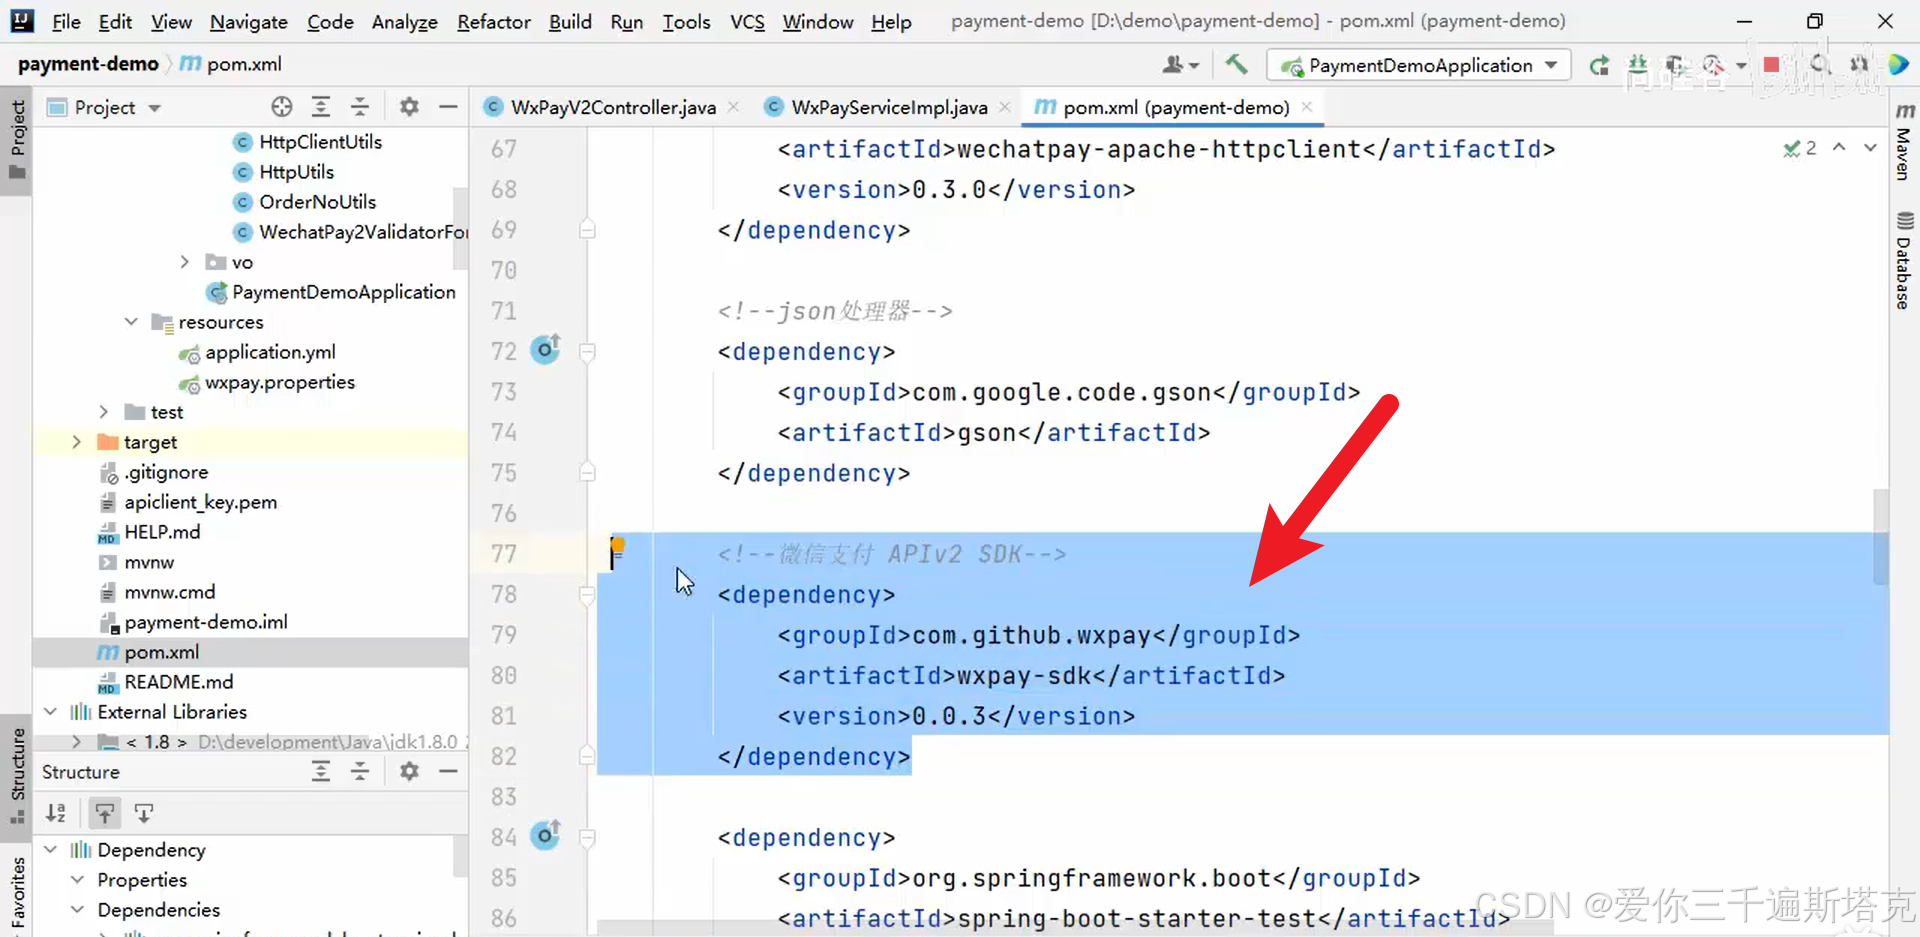The height and width of the screenshot is (937, 1920).
Task: Expand the vo folder
Action: click(x=184, y=262)
